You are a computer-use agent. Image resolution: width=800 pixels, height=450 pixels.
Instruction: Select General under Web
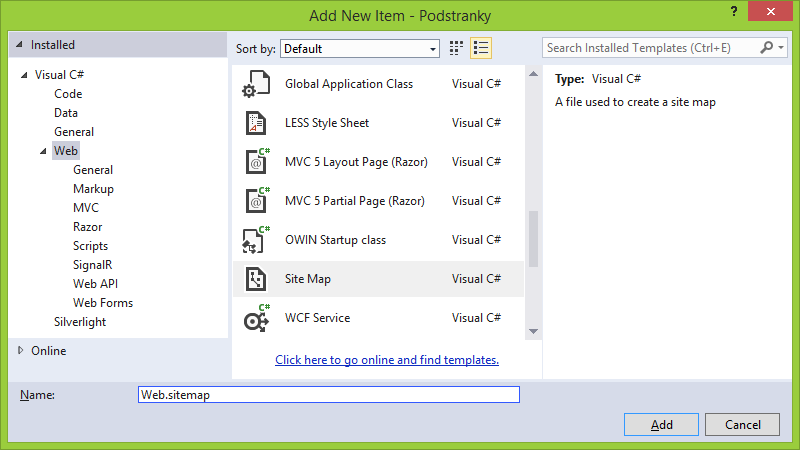pos(93,170)
